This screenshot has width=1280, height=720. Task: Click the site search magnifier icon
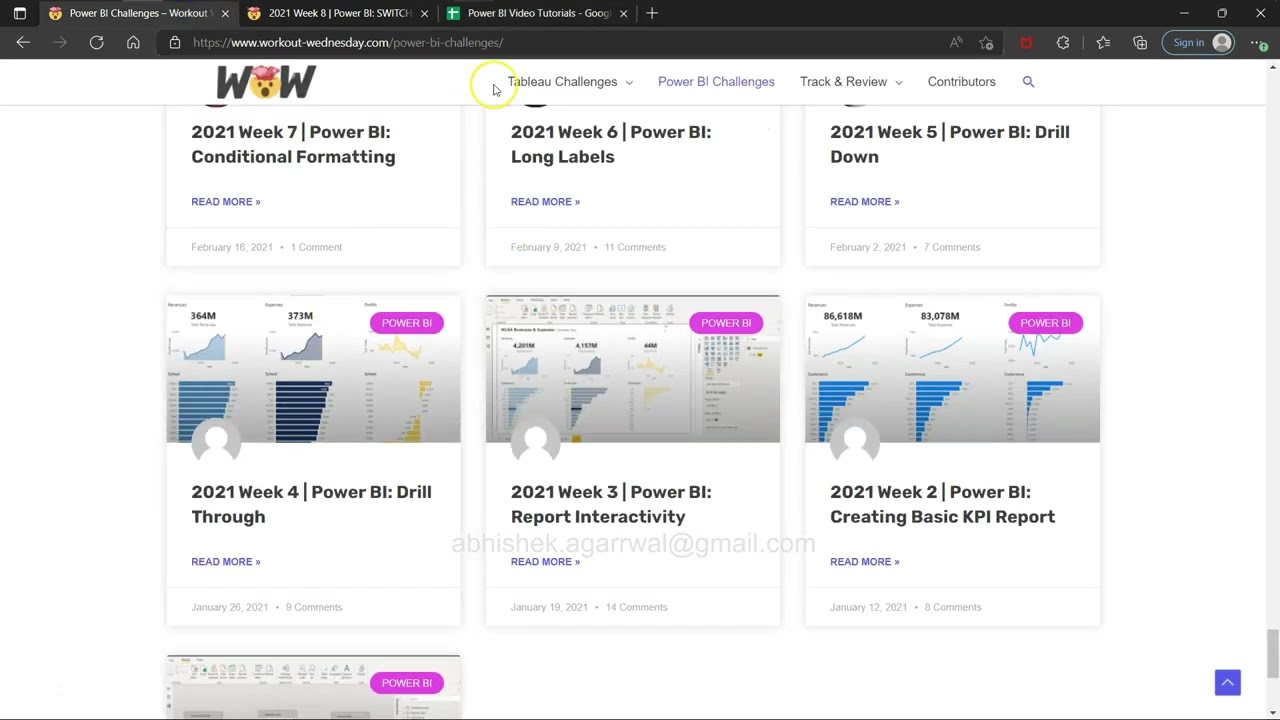point(1028,82)
